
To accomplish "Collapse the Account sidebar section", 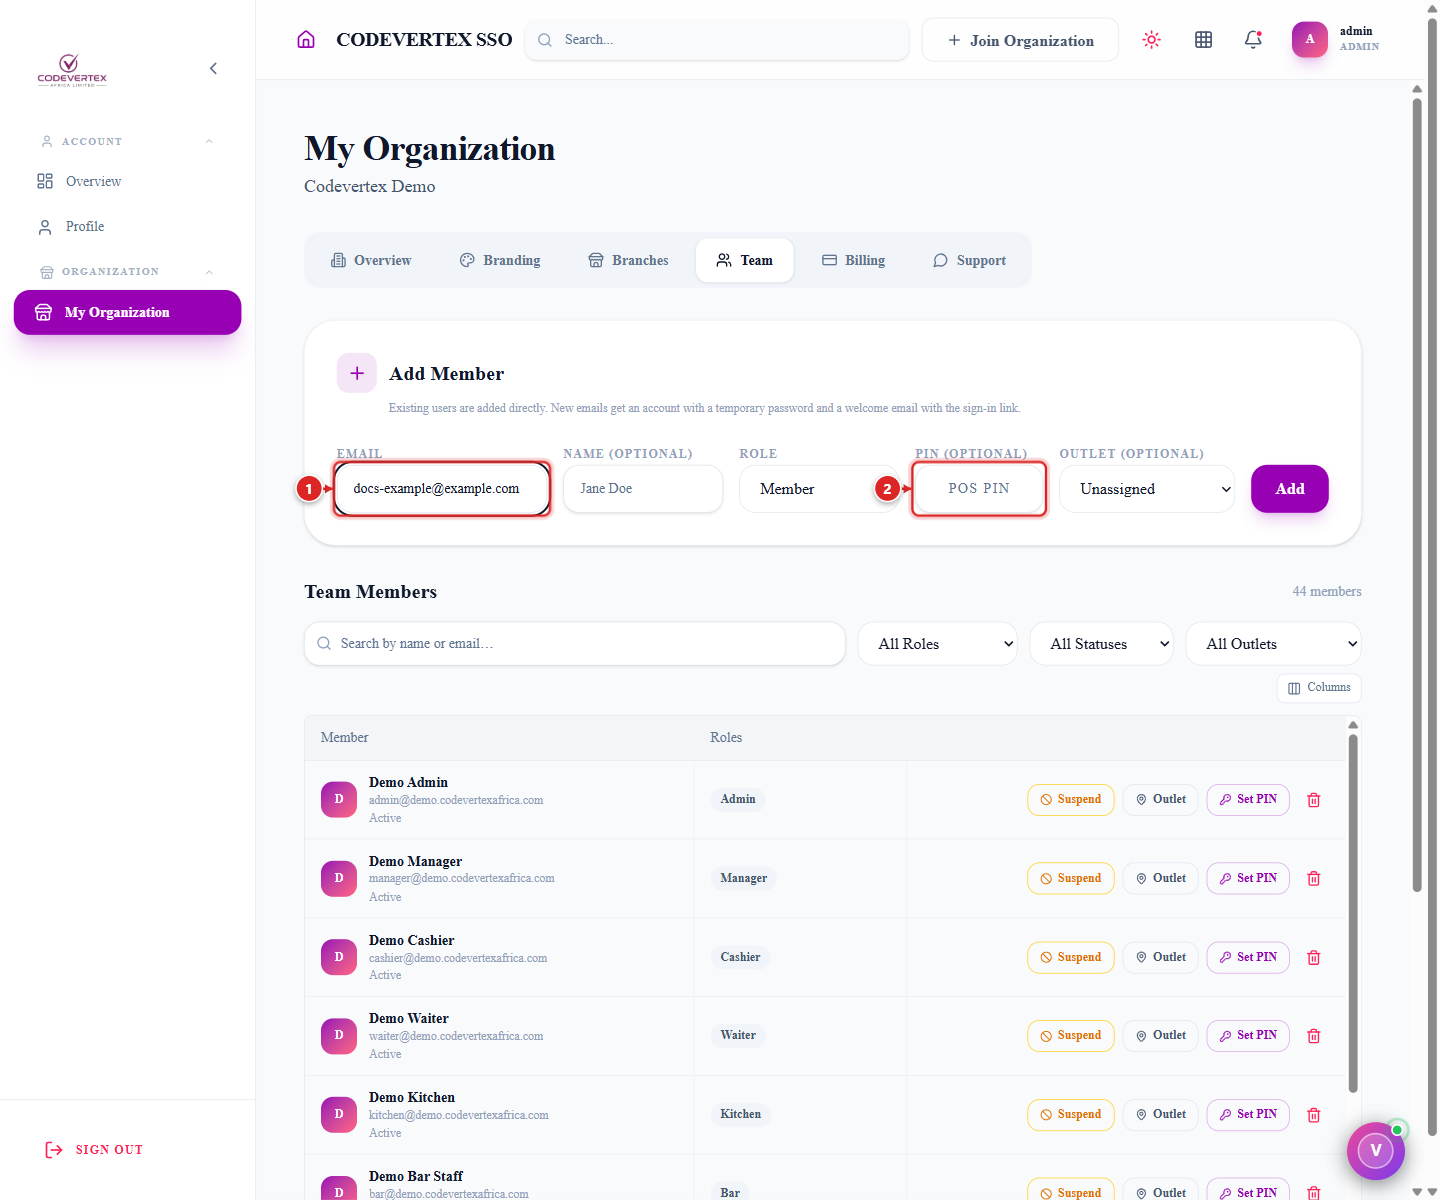I will (209, 141).
